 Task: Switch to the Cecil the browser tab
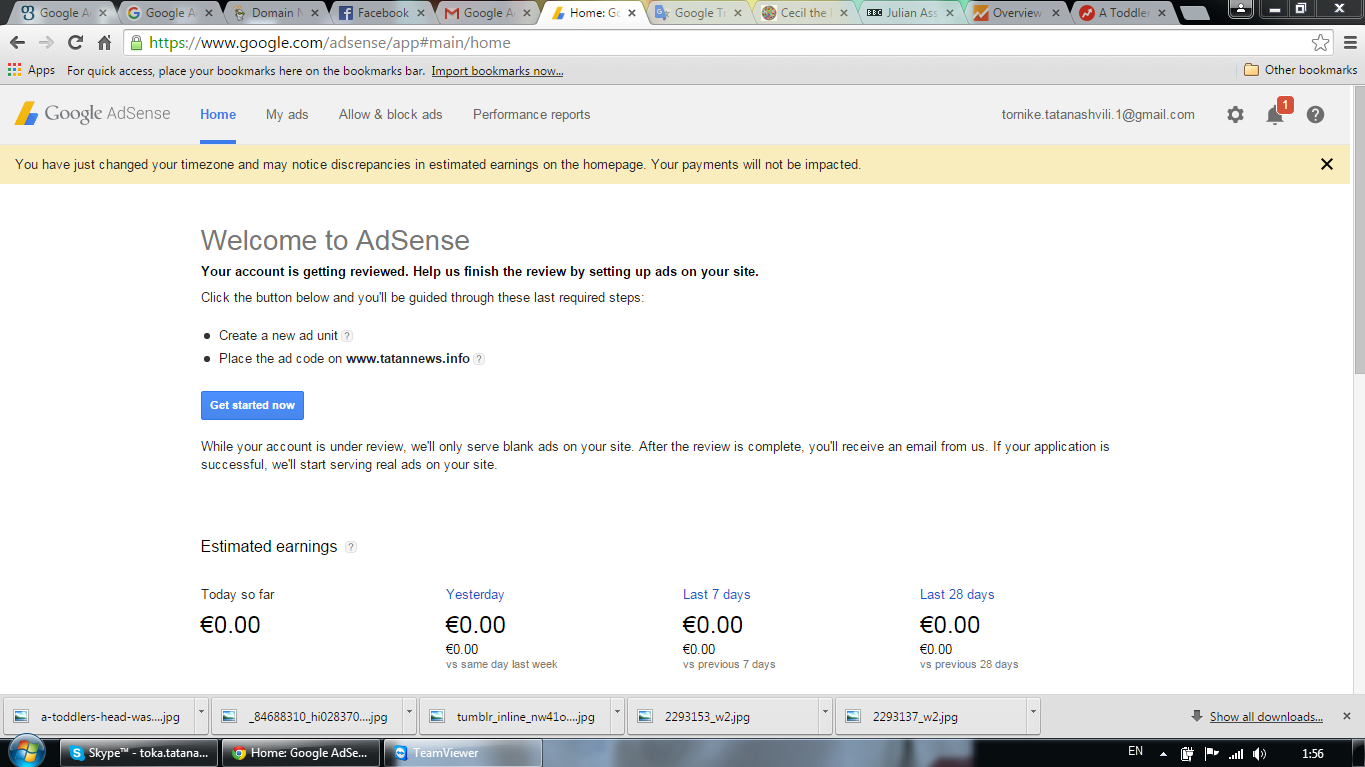[803, 13]
